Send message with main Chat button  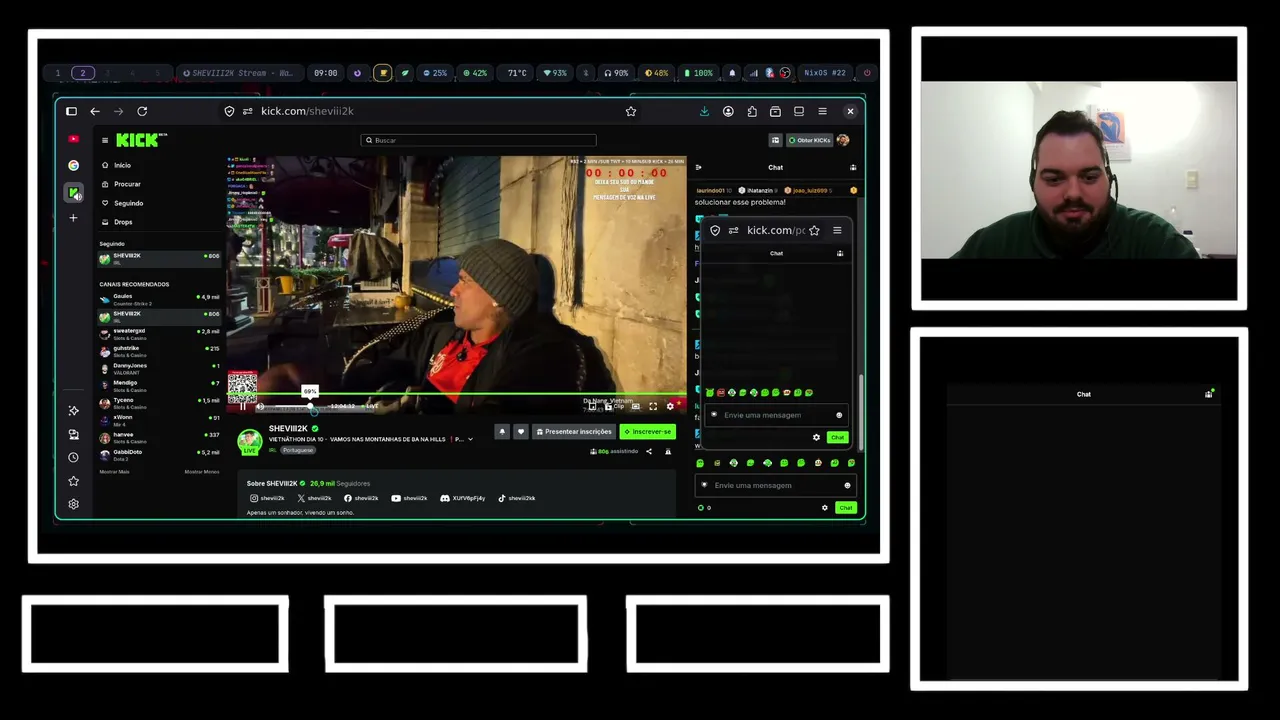pos(846,508)
